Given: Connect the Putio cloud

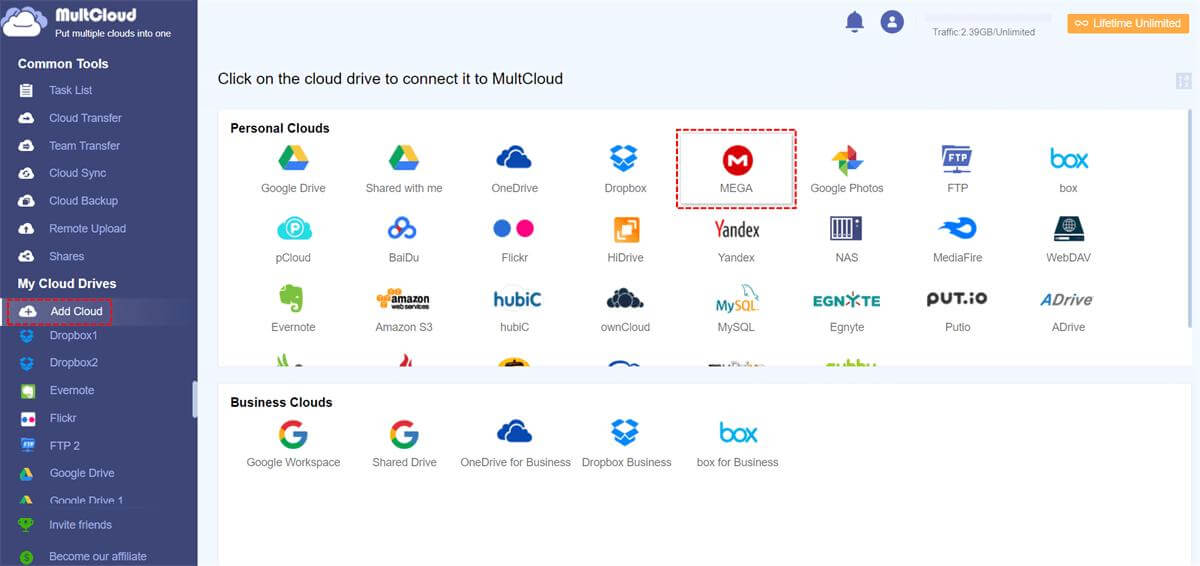Looking at the screenshot, I should [957, 308].
